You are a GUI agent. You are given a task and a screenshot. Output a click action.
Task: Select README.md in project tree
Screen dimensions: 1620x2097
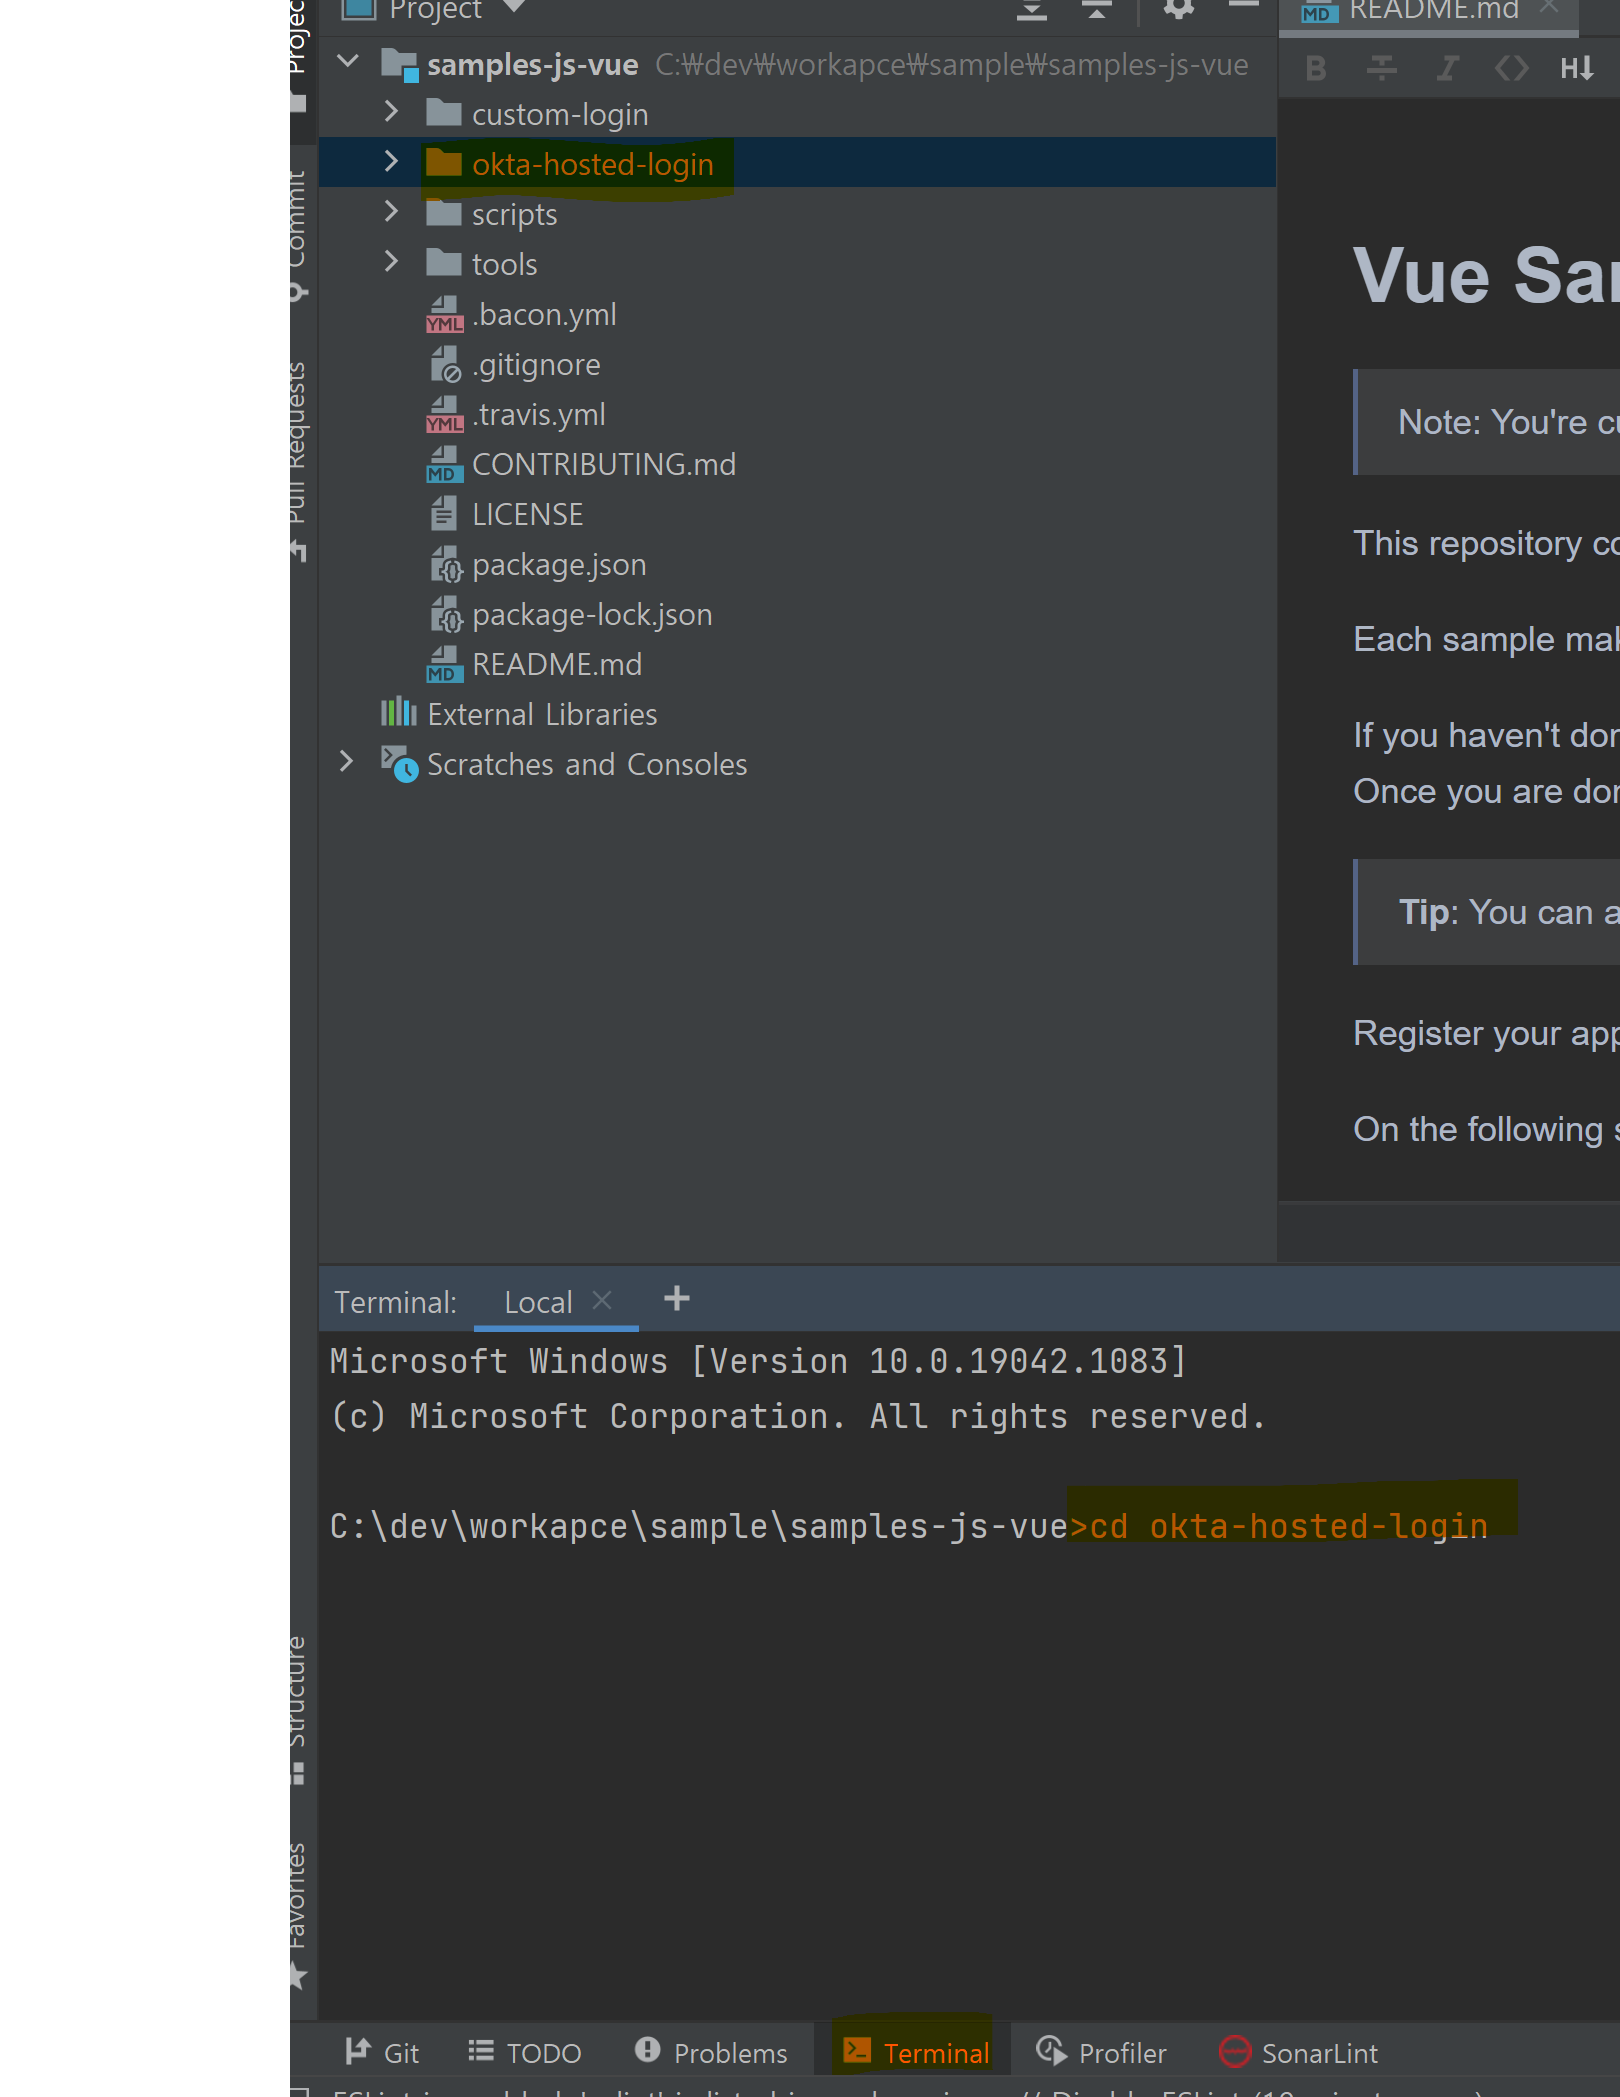pyautogui.click(x=557, y=664)
